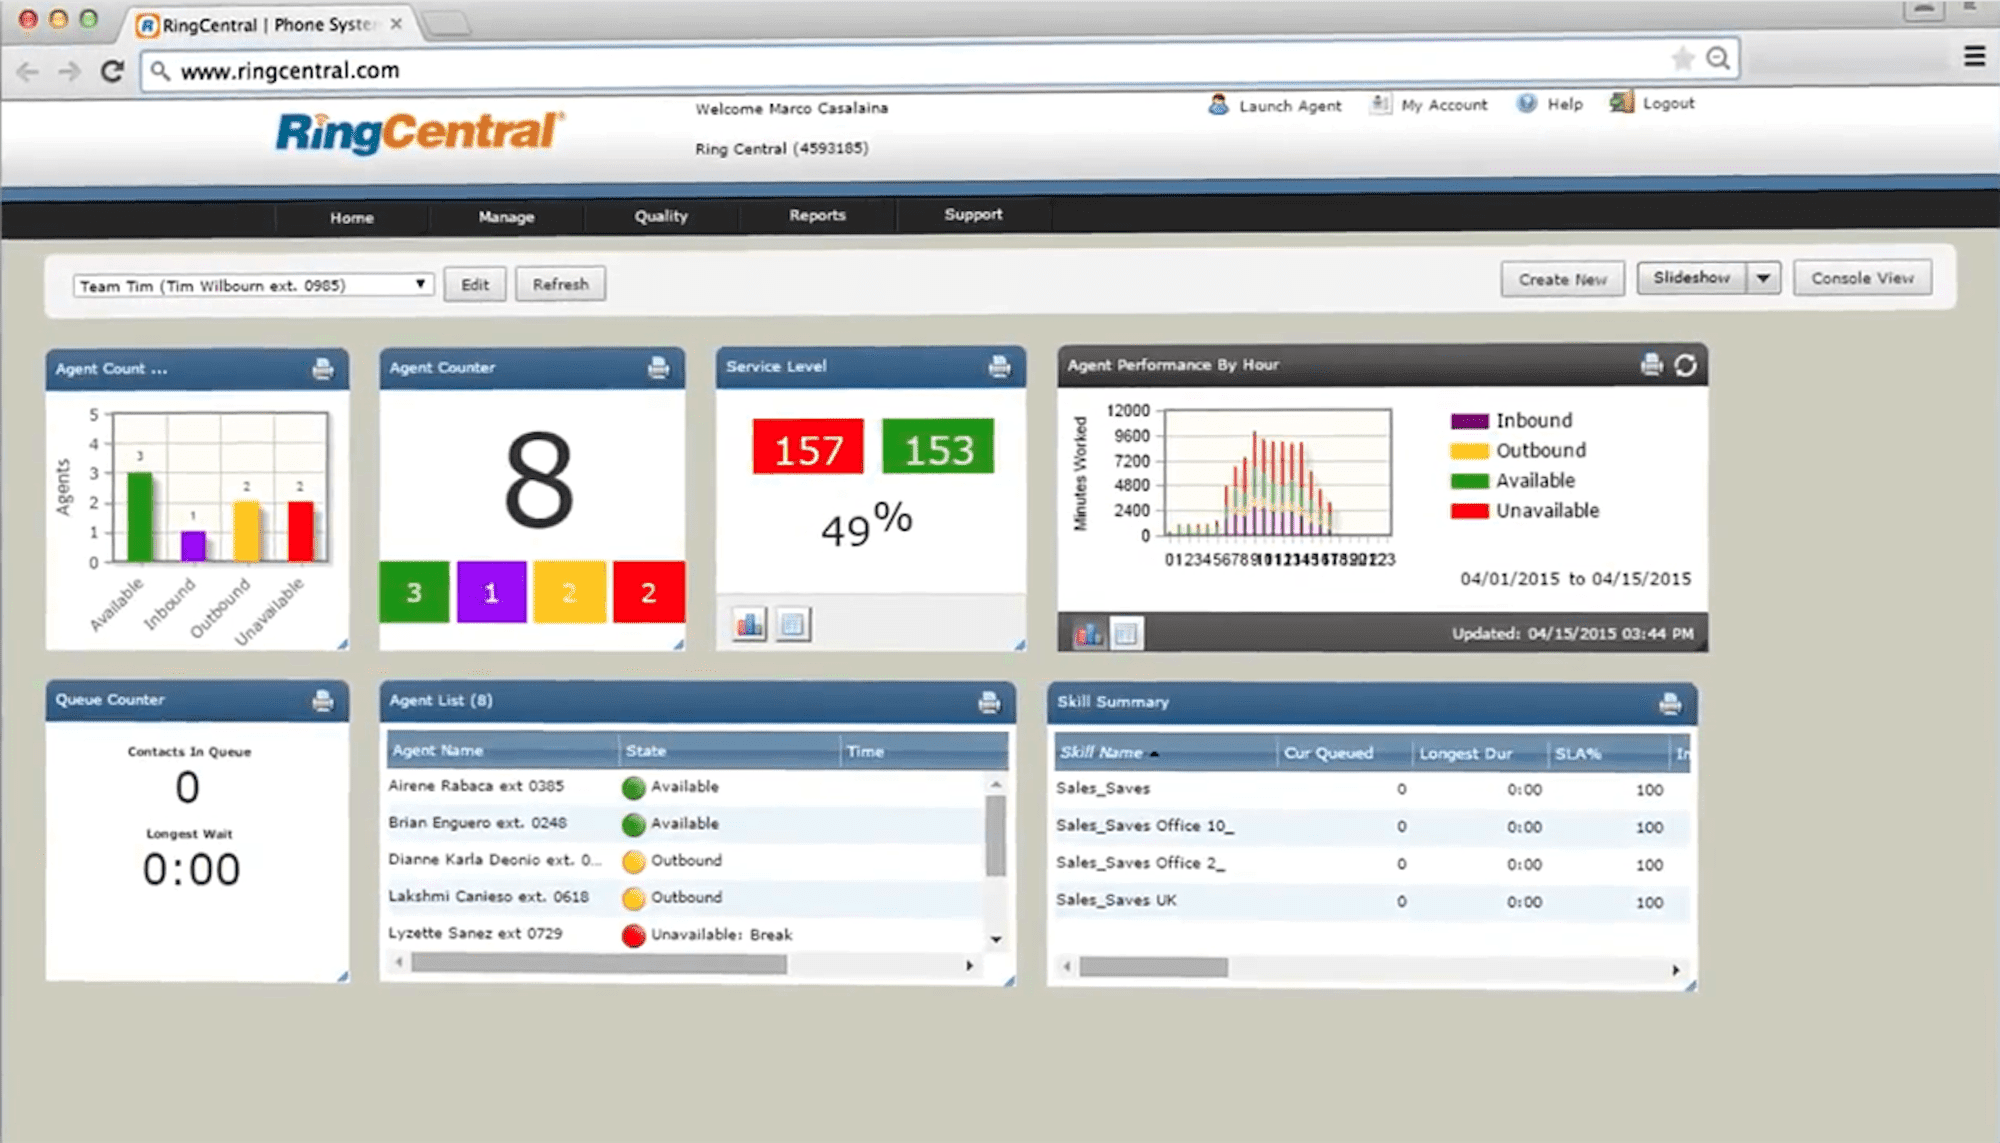
Task: Open the Reports menu
Action: [817, 215]
